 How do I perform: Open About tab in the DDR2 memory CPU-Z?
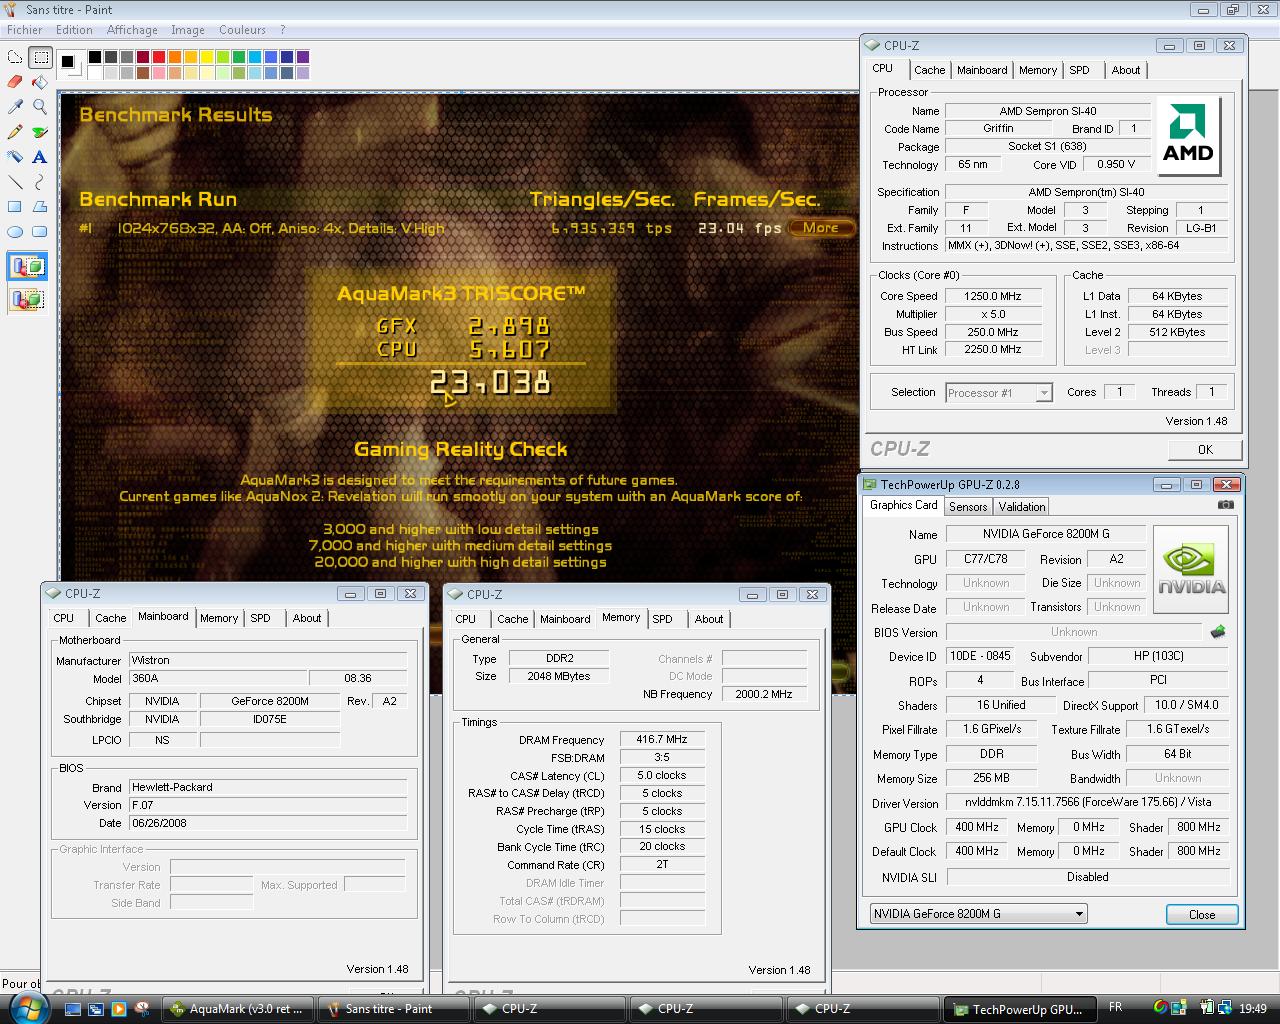coord(709,619)
